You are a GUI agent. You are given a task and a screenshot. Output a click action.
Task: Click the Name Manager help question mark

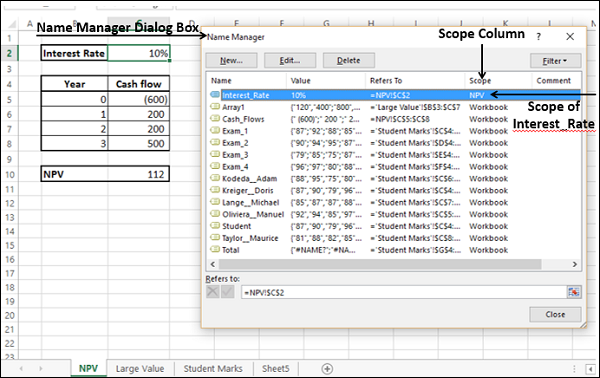pos(538,37)
